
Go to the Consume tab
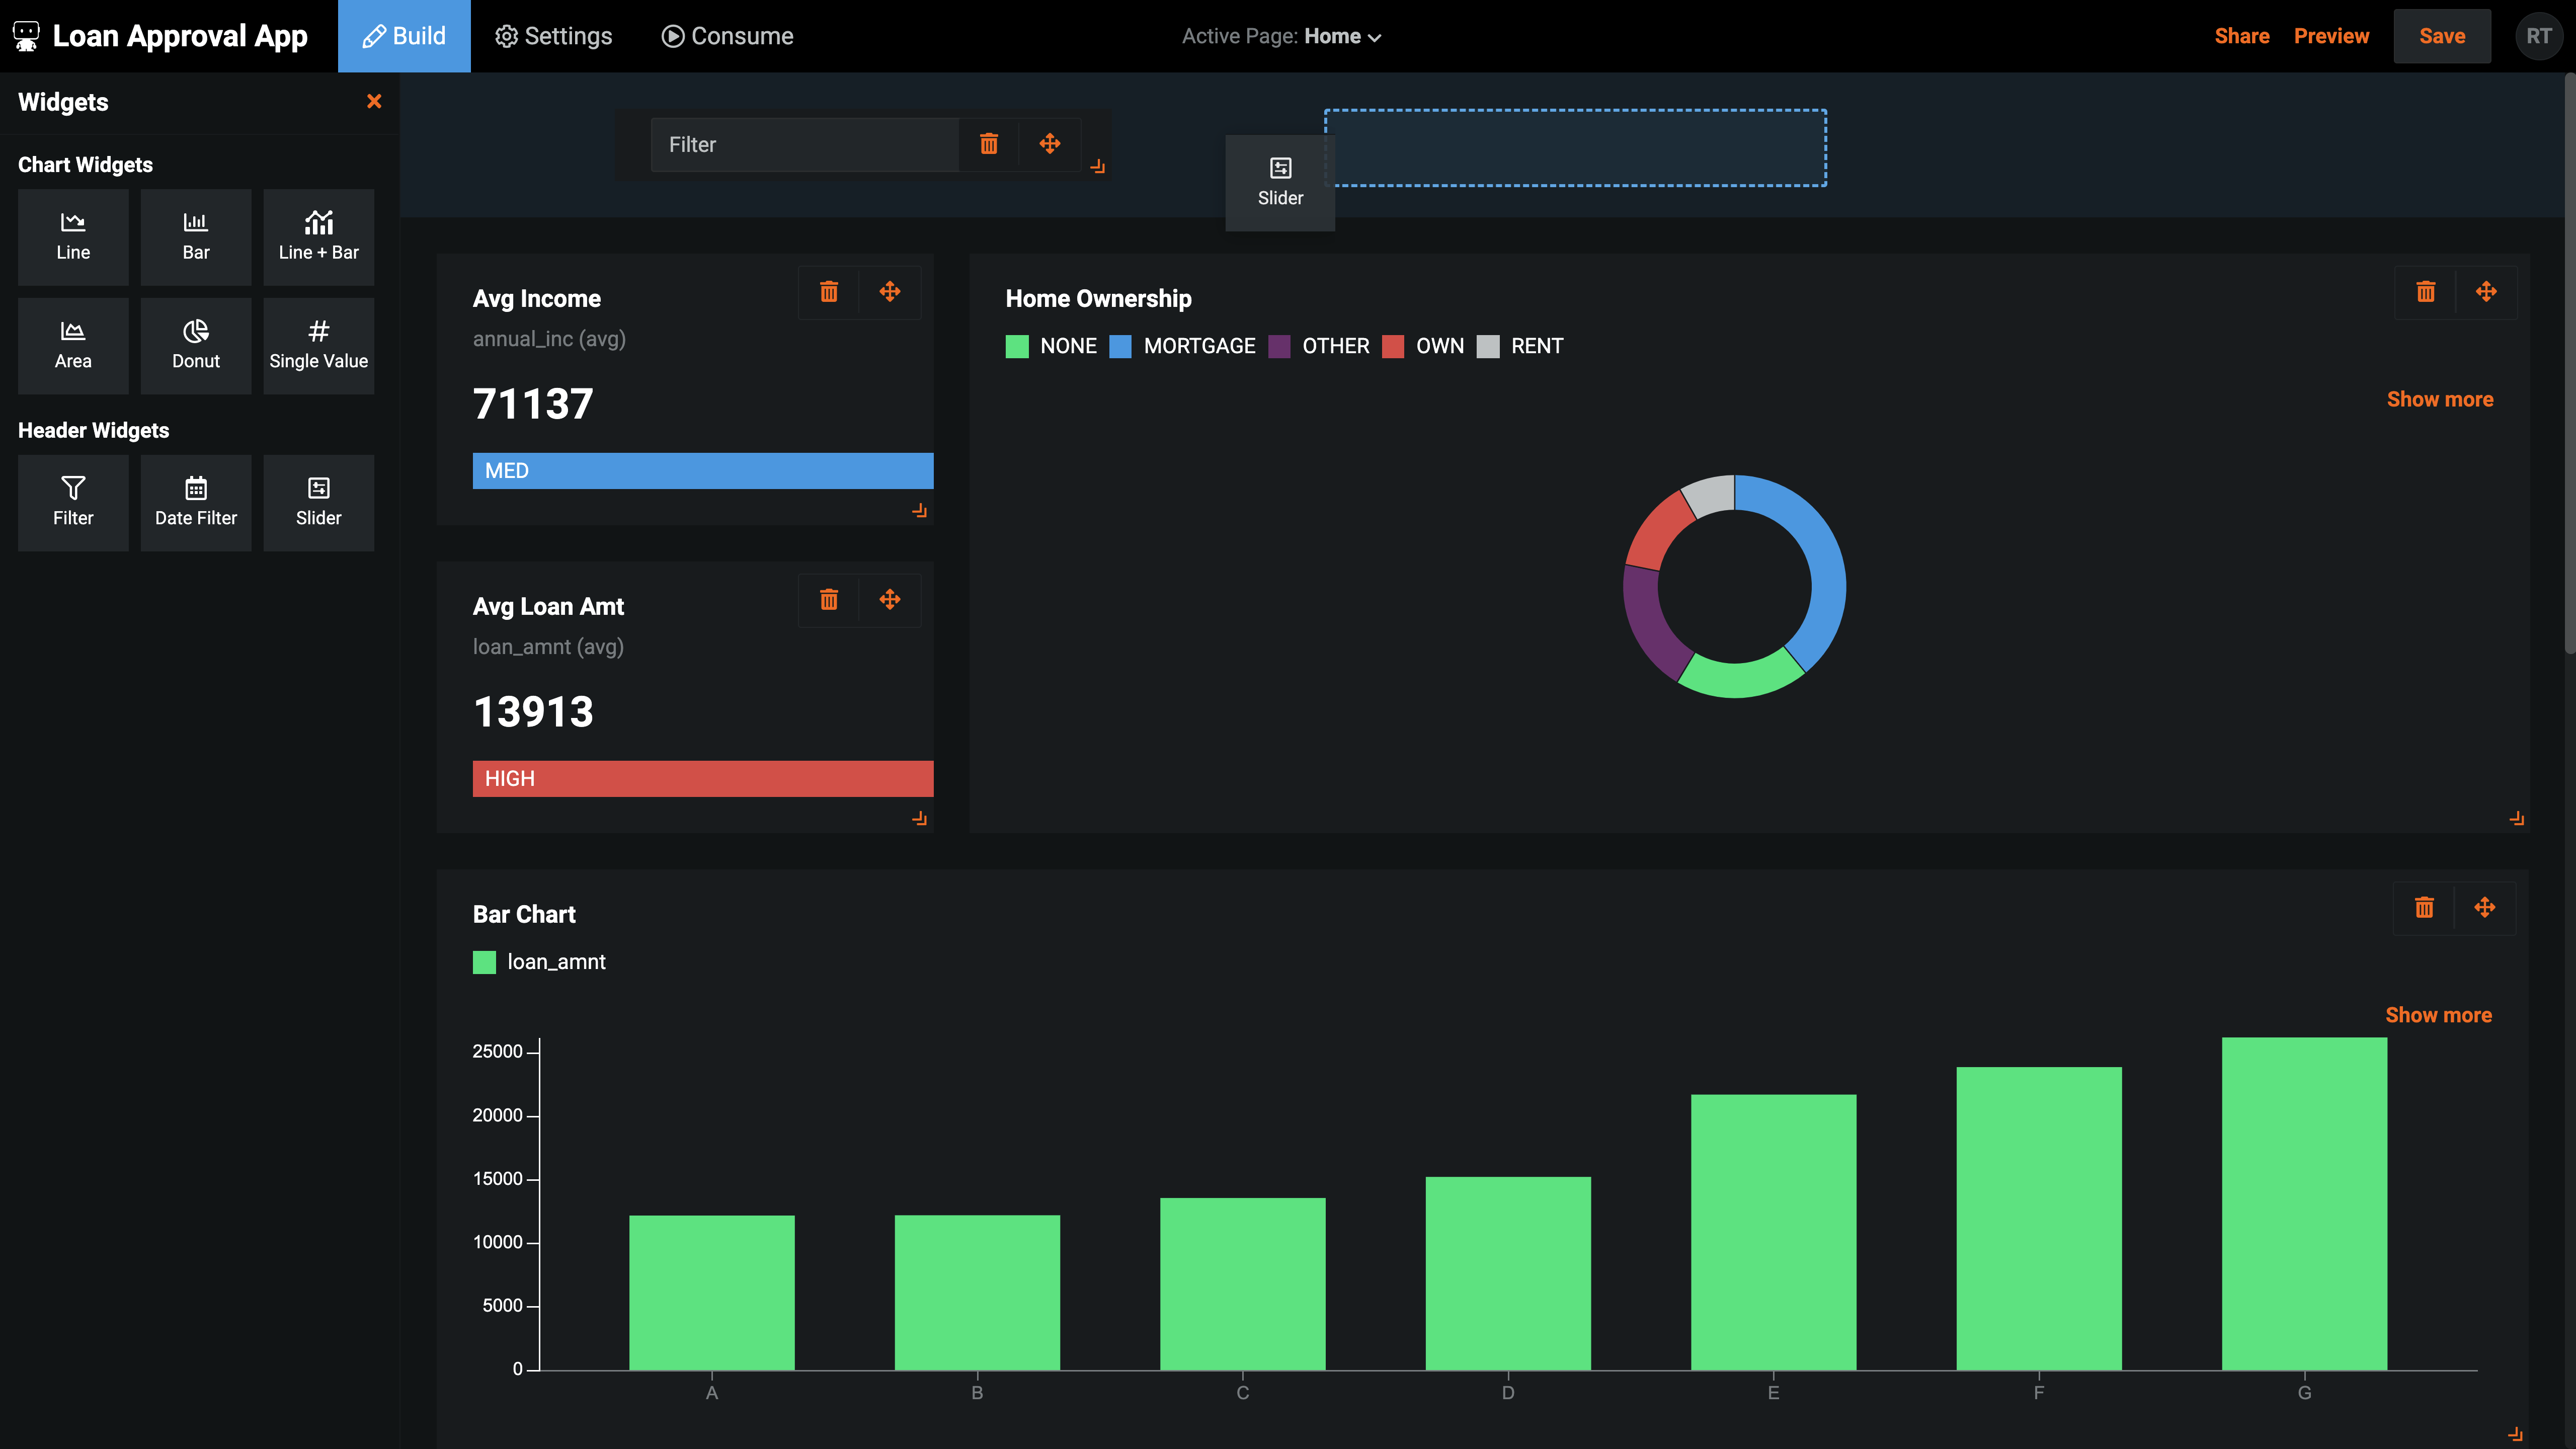[x=728, y=36]
